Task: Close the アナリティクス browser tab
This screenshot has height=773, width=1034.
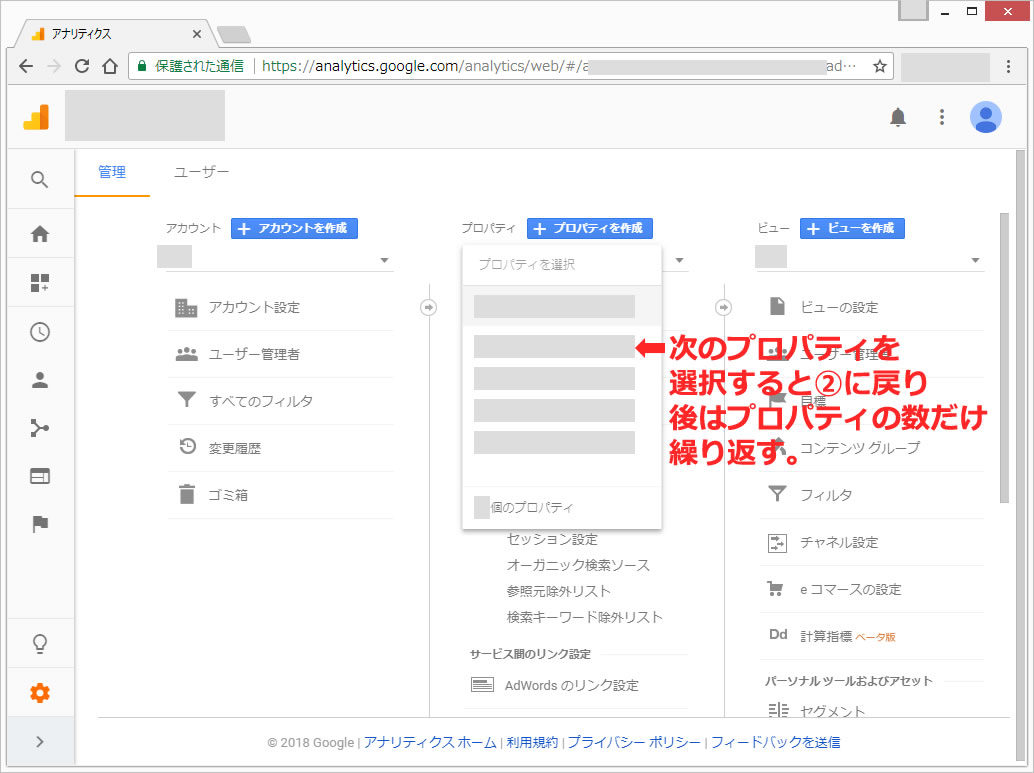Action: click(x=197, y=34)
